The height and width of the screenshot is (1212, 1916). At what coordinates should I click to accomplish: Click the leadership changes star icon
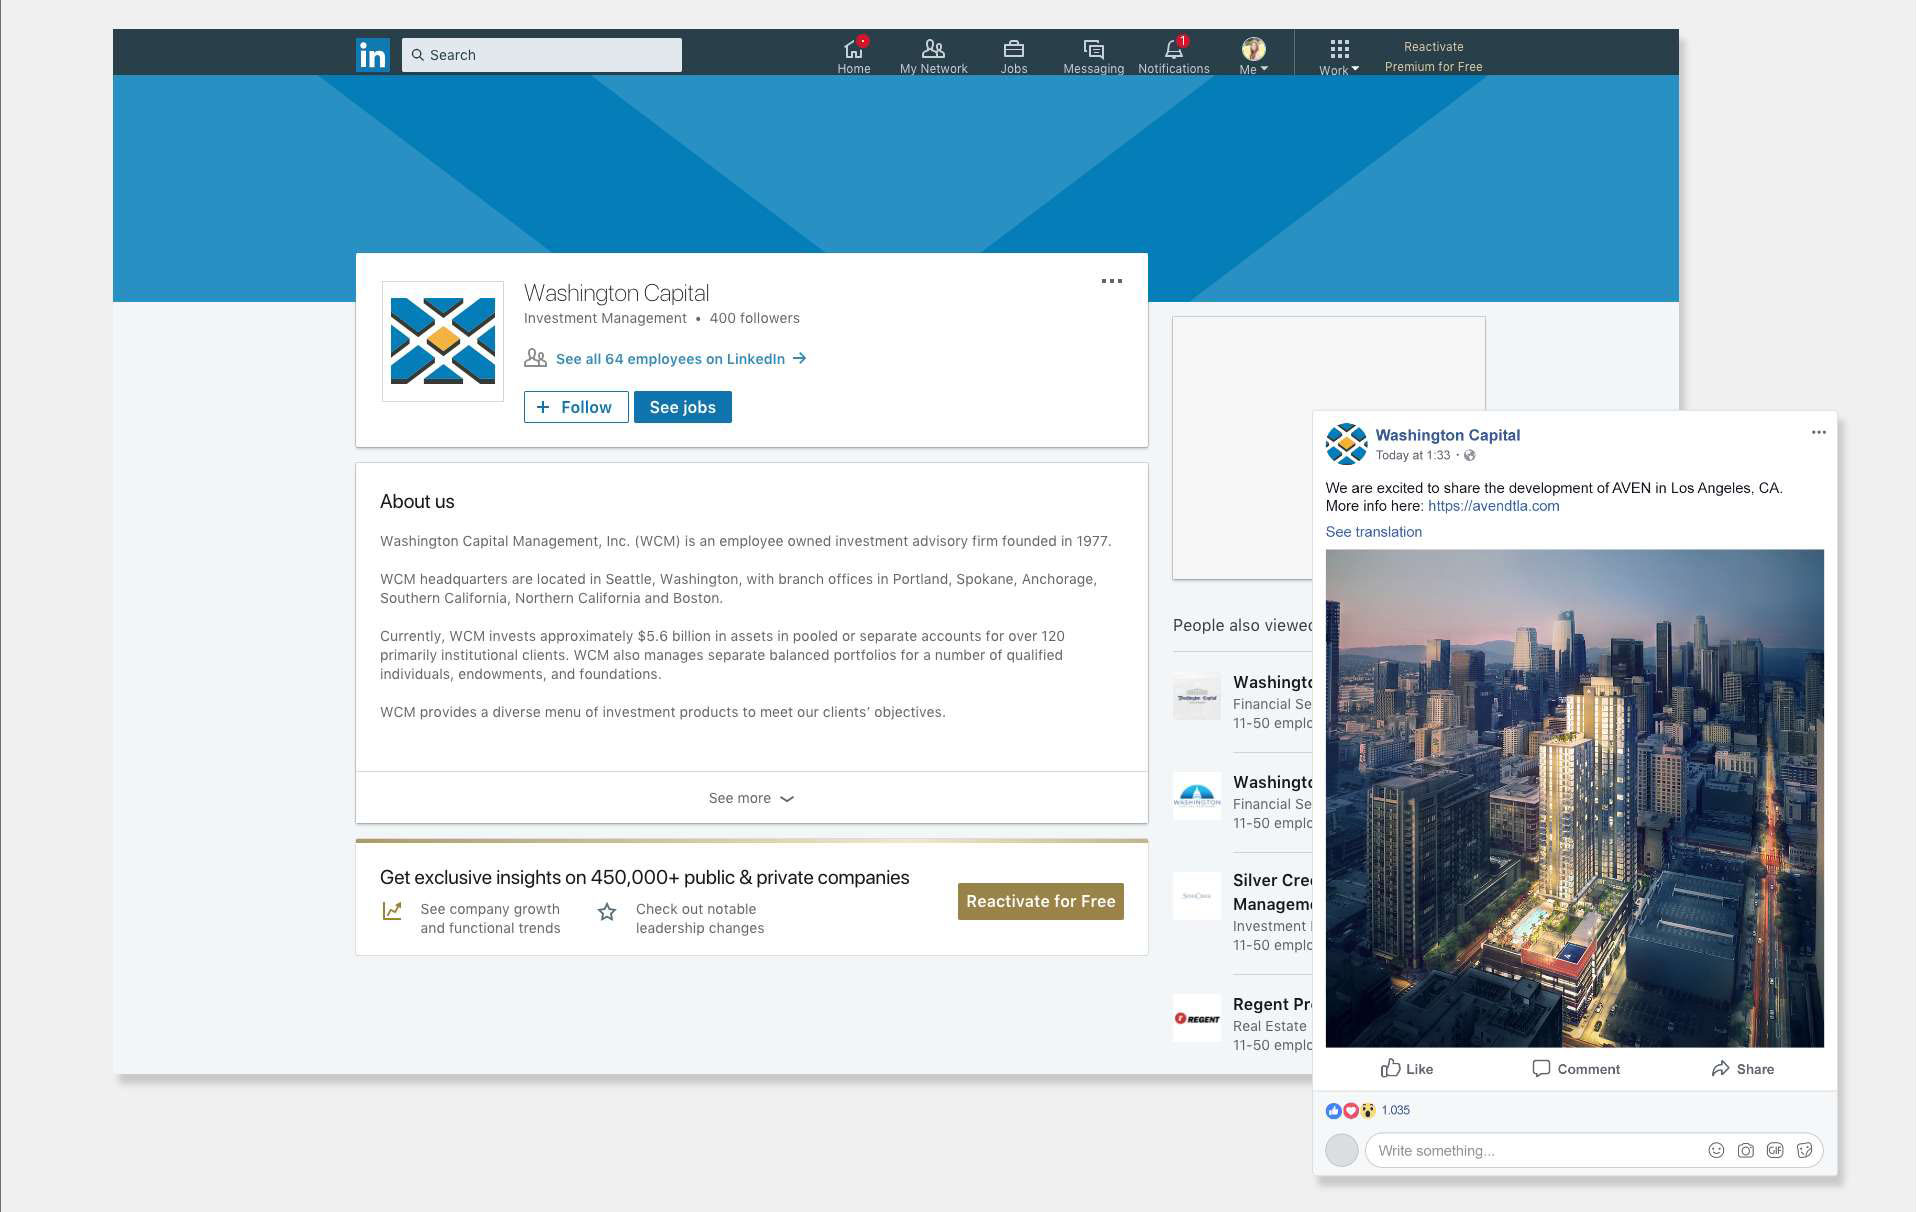[x=607, y=912]
